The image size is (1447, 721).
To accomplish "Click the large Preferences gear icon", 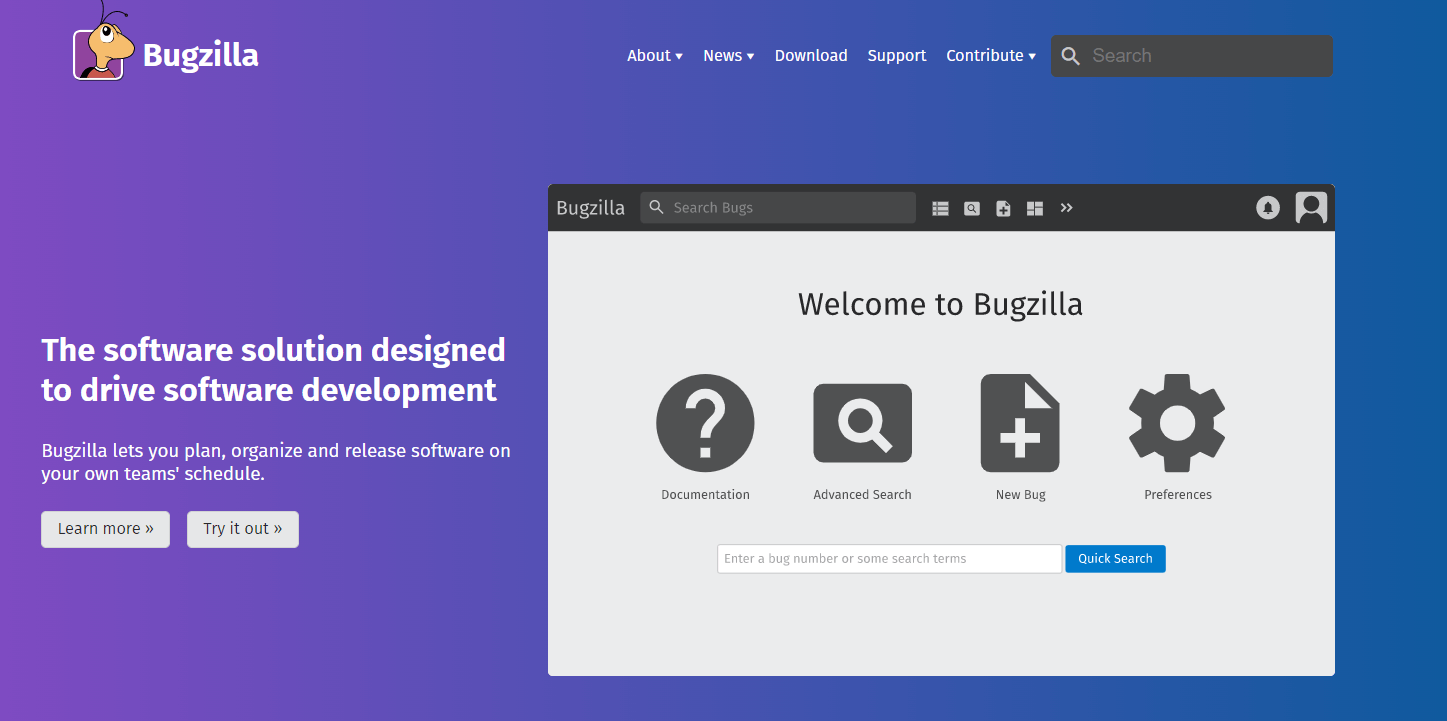I will 1177,423.
